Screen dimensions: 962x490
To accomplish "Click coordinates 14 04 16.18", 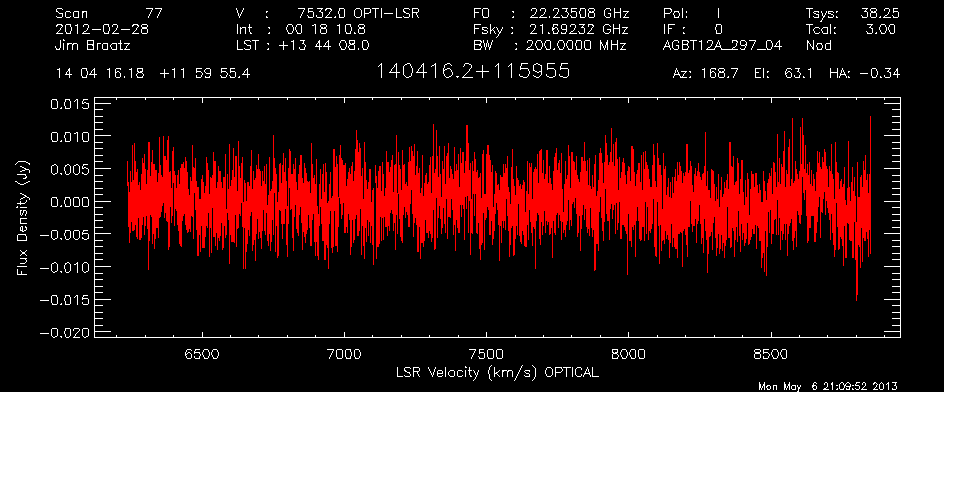I will (100, 74).
